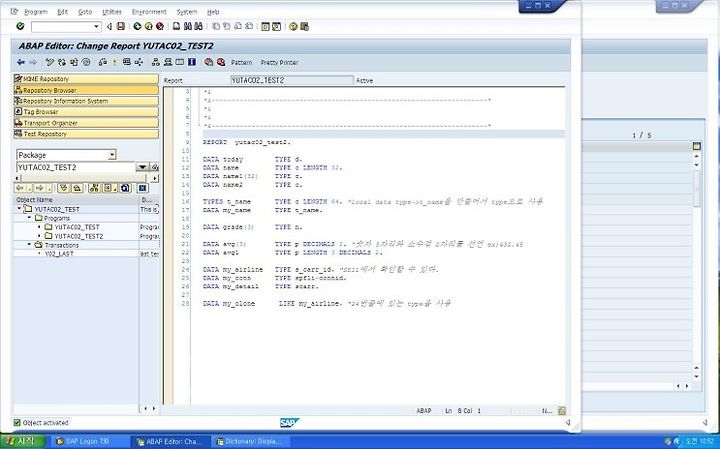Open the Repository Browser panel
Viewport: 720px width, 449px height.
(x=86, y=90)
